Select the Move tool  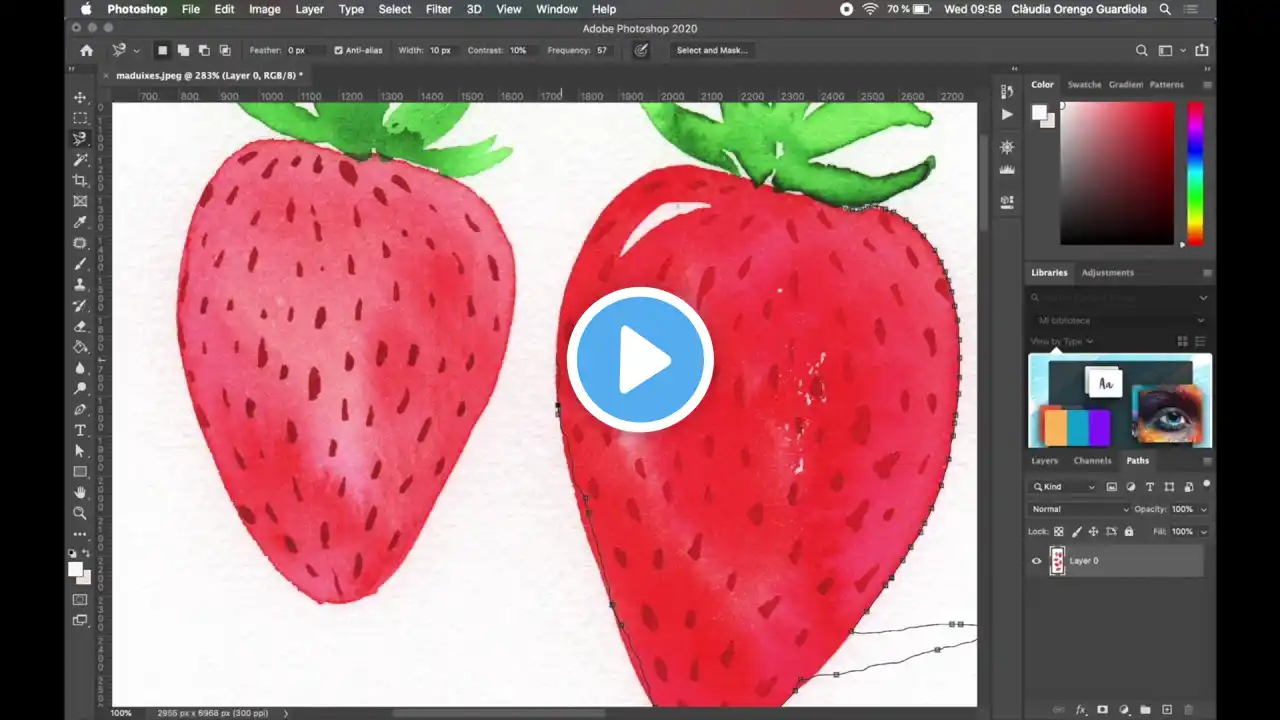[x=80, y=97]
